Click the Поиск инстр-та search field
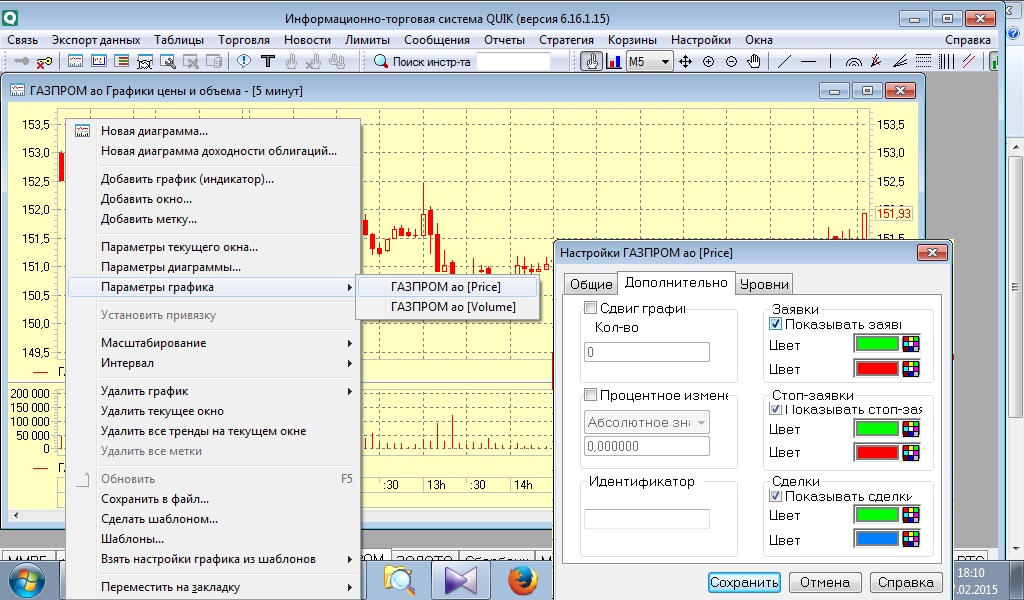The width and height of the screenshot is (1024, 600). (513, 61)
